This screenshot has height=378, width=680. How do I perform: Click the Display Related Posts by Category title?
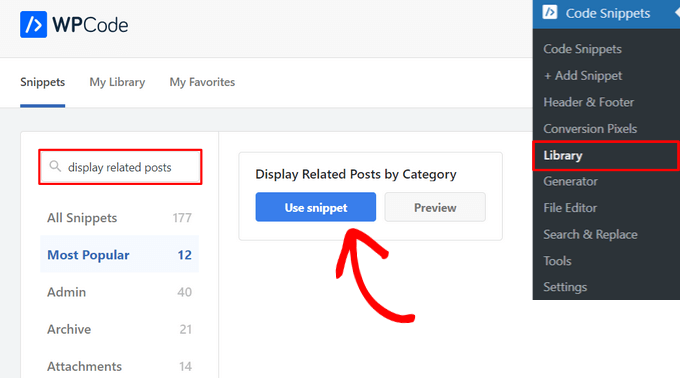356,174
